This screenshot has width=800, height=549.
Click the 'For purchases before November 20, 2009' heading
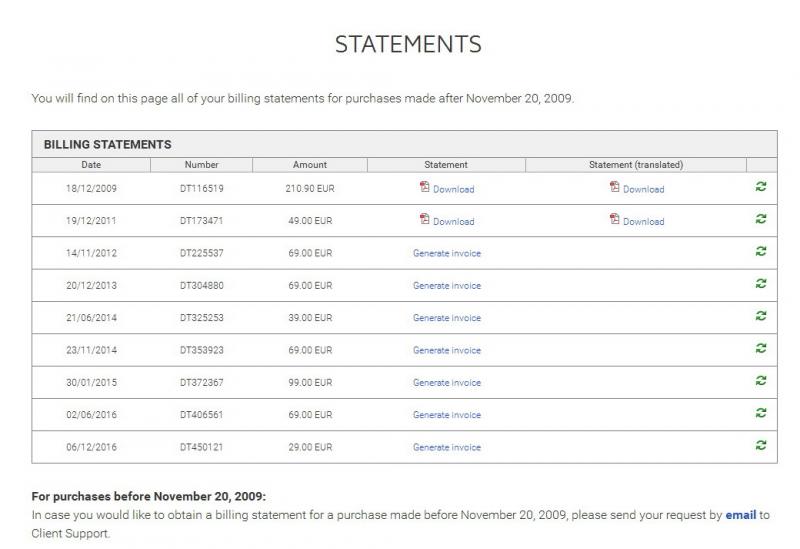pos(148,496)
